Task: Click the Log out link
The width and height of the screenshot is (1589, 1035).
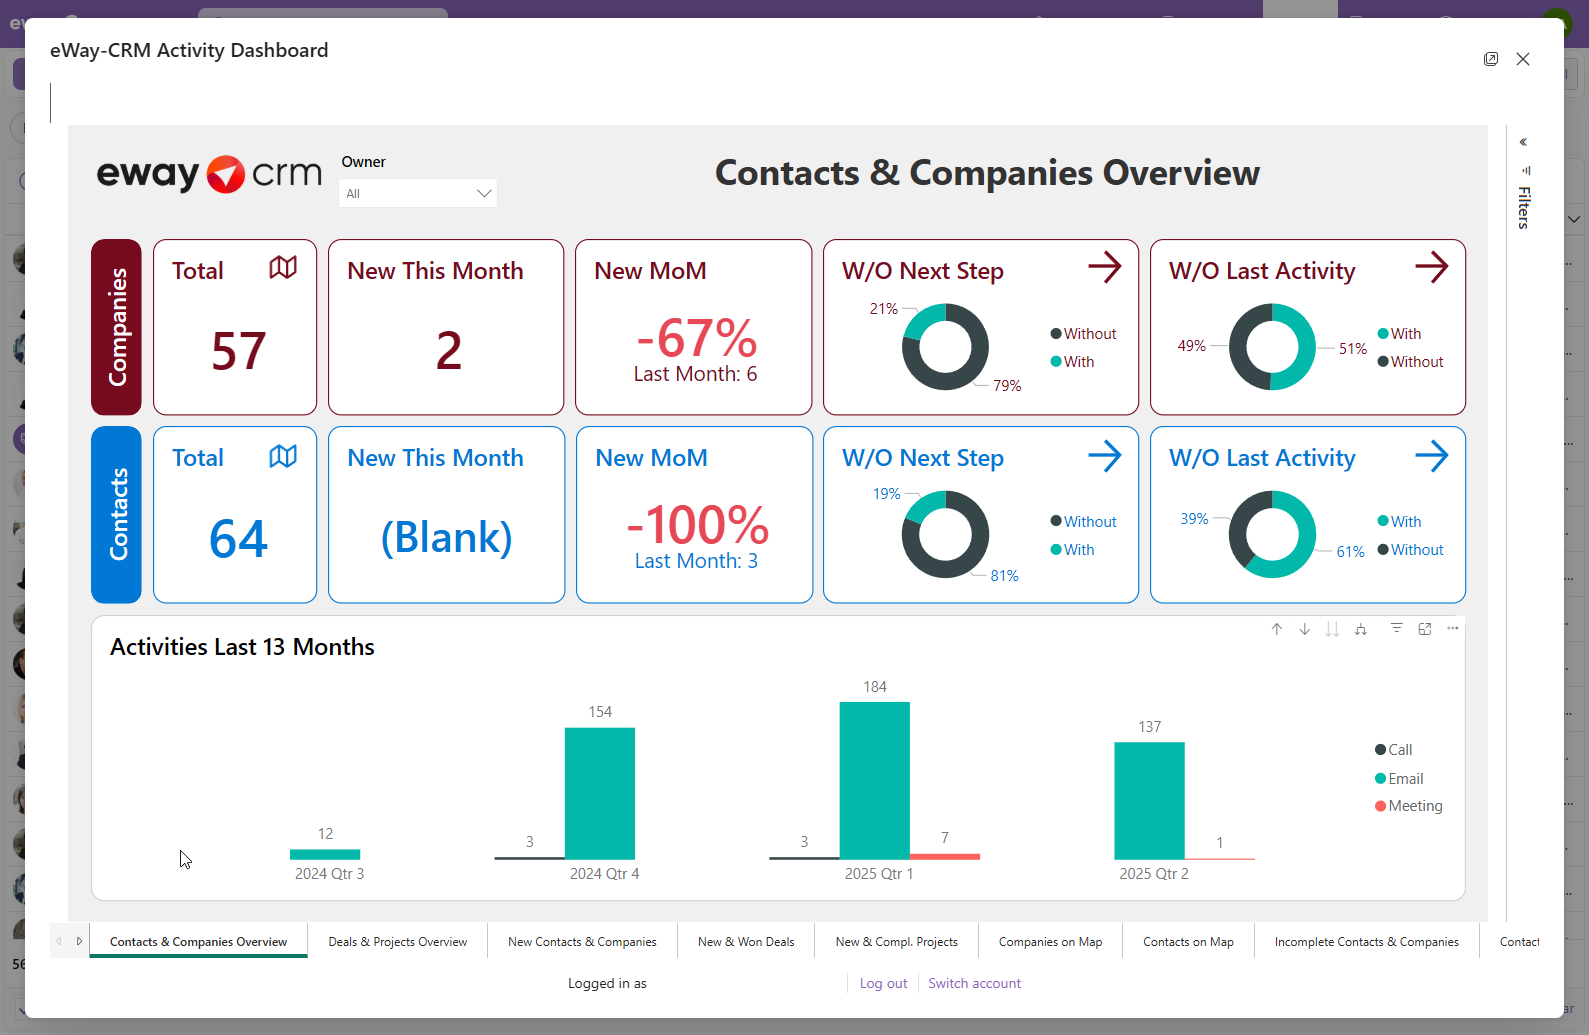Action: (x=883, y=983)
